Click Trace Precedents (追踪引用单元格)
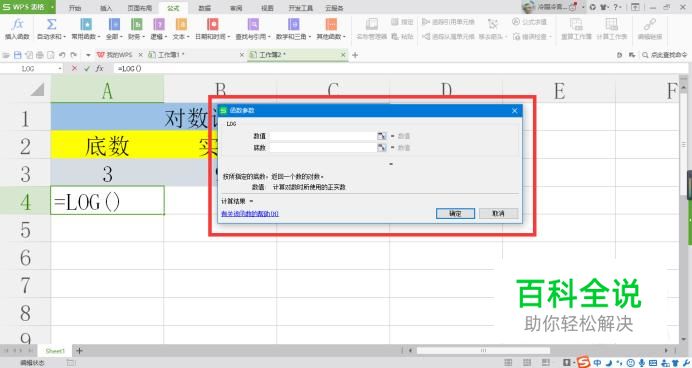 (448, 22)
